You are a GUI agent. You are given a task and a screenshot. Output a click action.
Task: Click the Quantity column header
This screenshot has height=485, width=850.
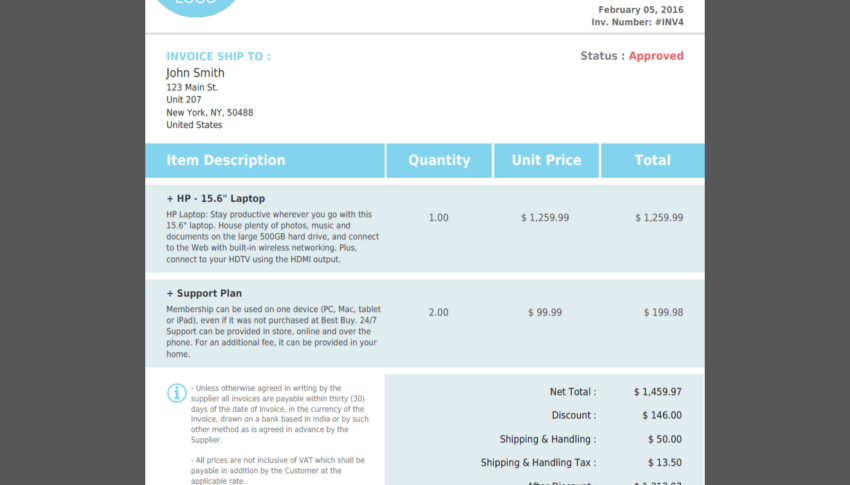tap(439, 160)
